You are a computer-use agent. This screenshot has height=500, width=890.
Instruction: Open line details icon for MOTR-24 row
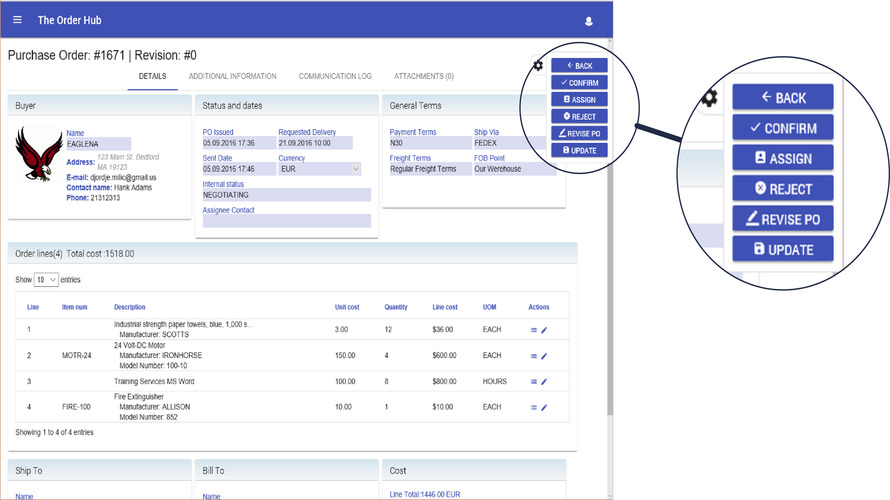click(534, 356)
